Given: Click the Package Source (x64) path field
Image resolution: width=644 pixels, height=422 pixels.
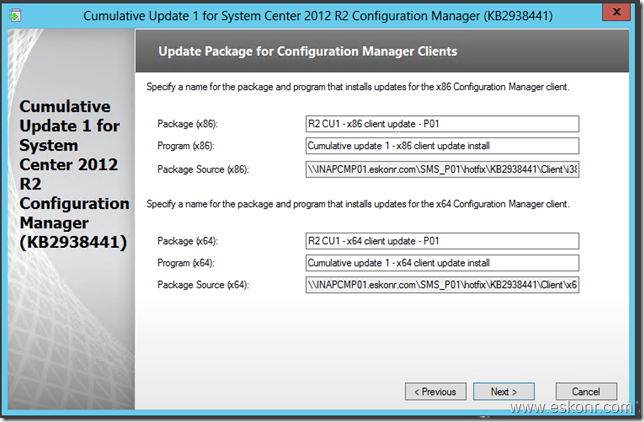Looking at the screenshot, I should [442, 285].
